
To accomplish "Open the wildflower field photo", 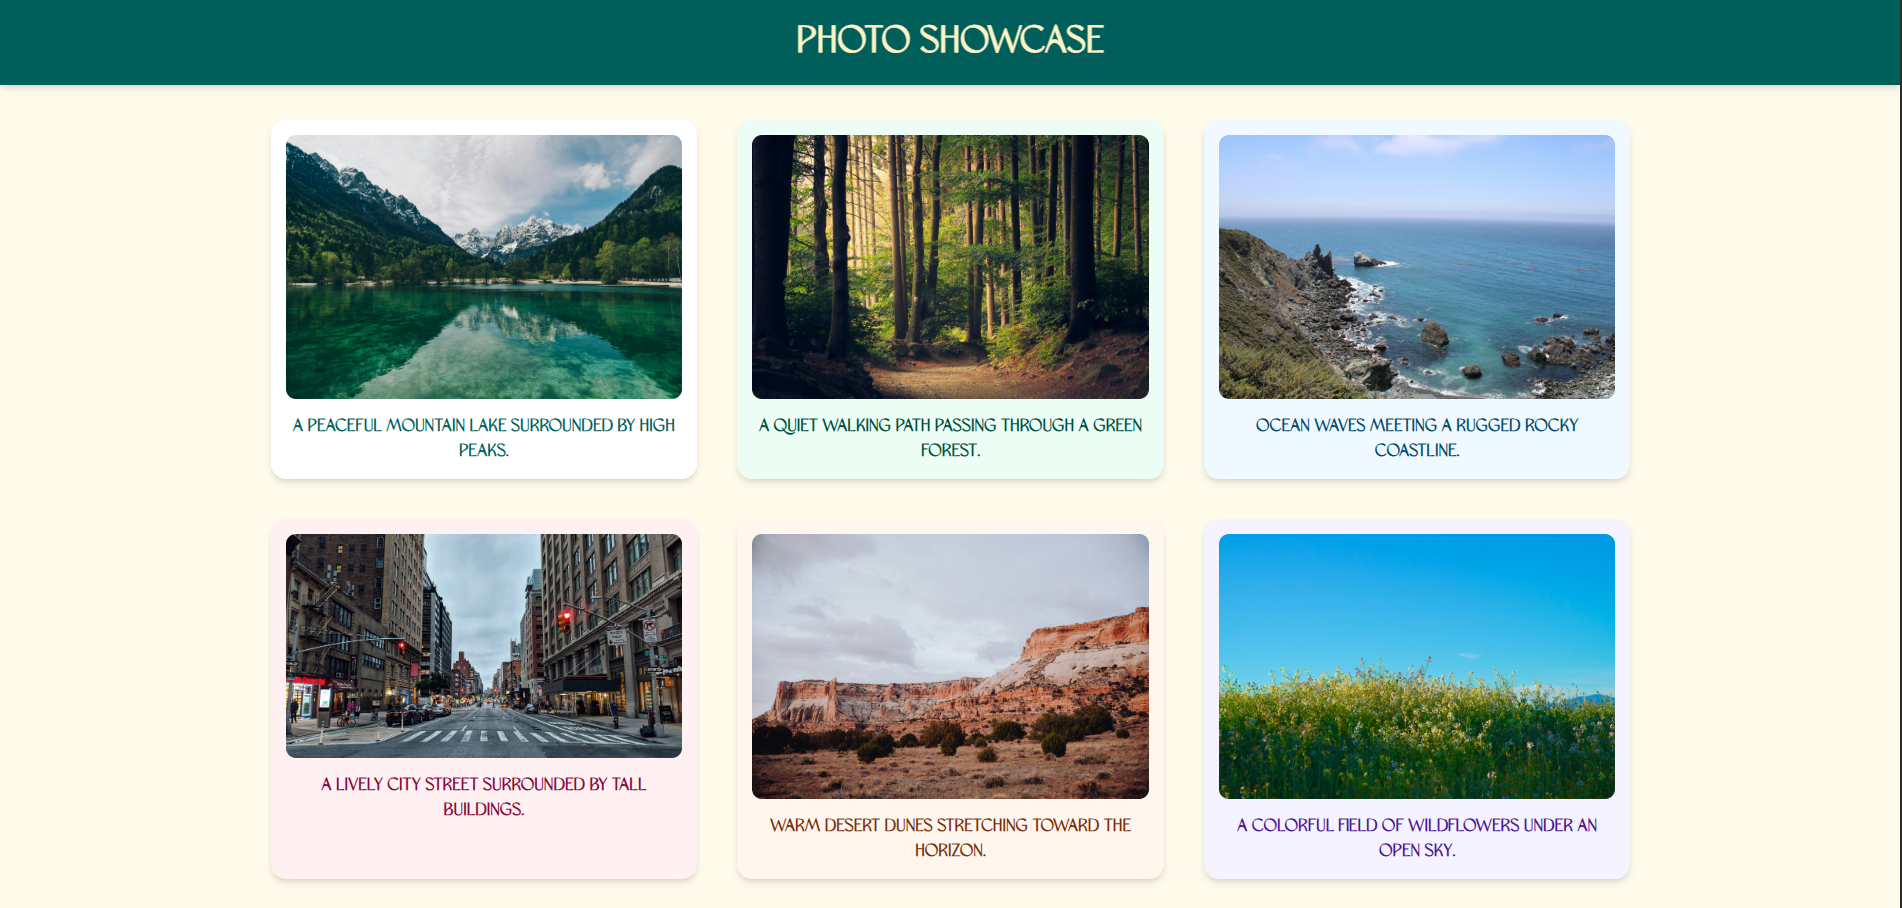I will [1416, 666].
